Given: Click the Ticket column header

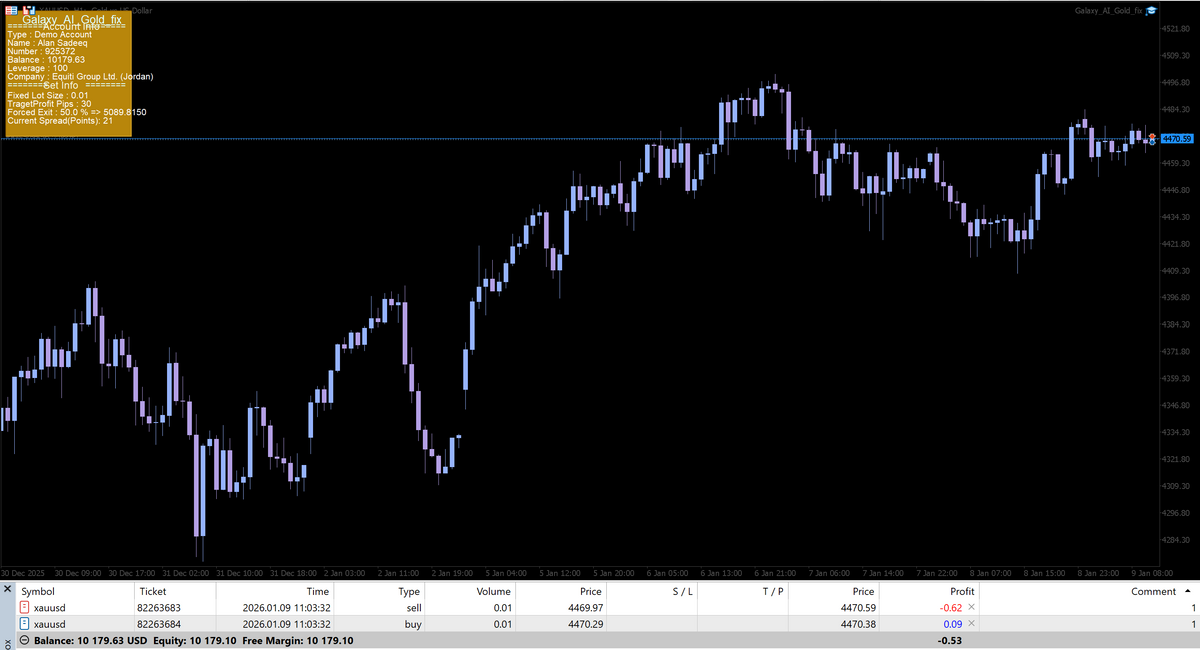Looking at the screenshot, I should (x=153, y=591).
